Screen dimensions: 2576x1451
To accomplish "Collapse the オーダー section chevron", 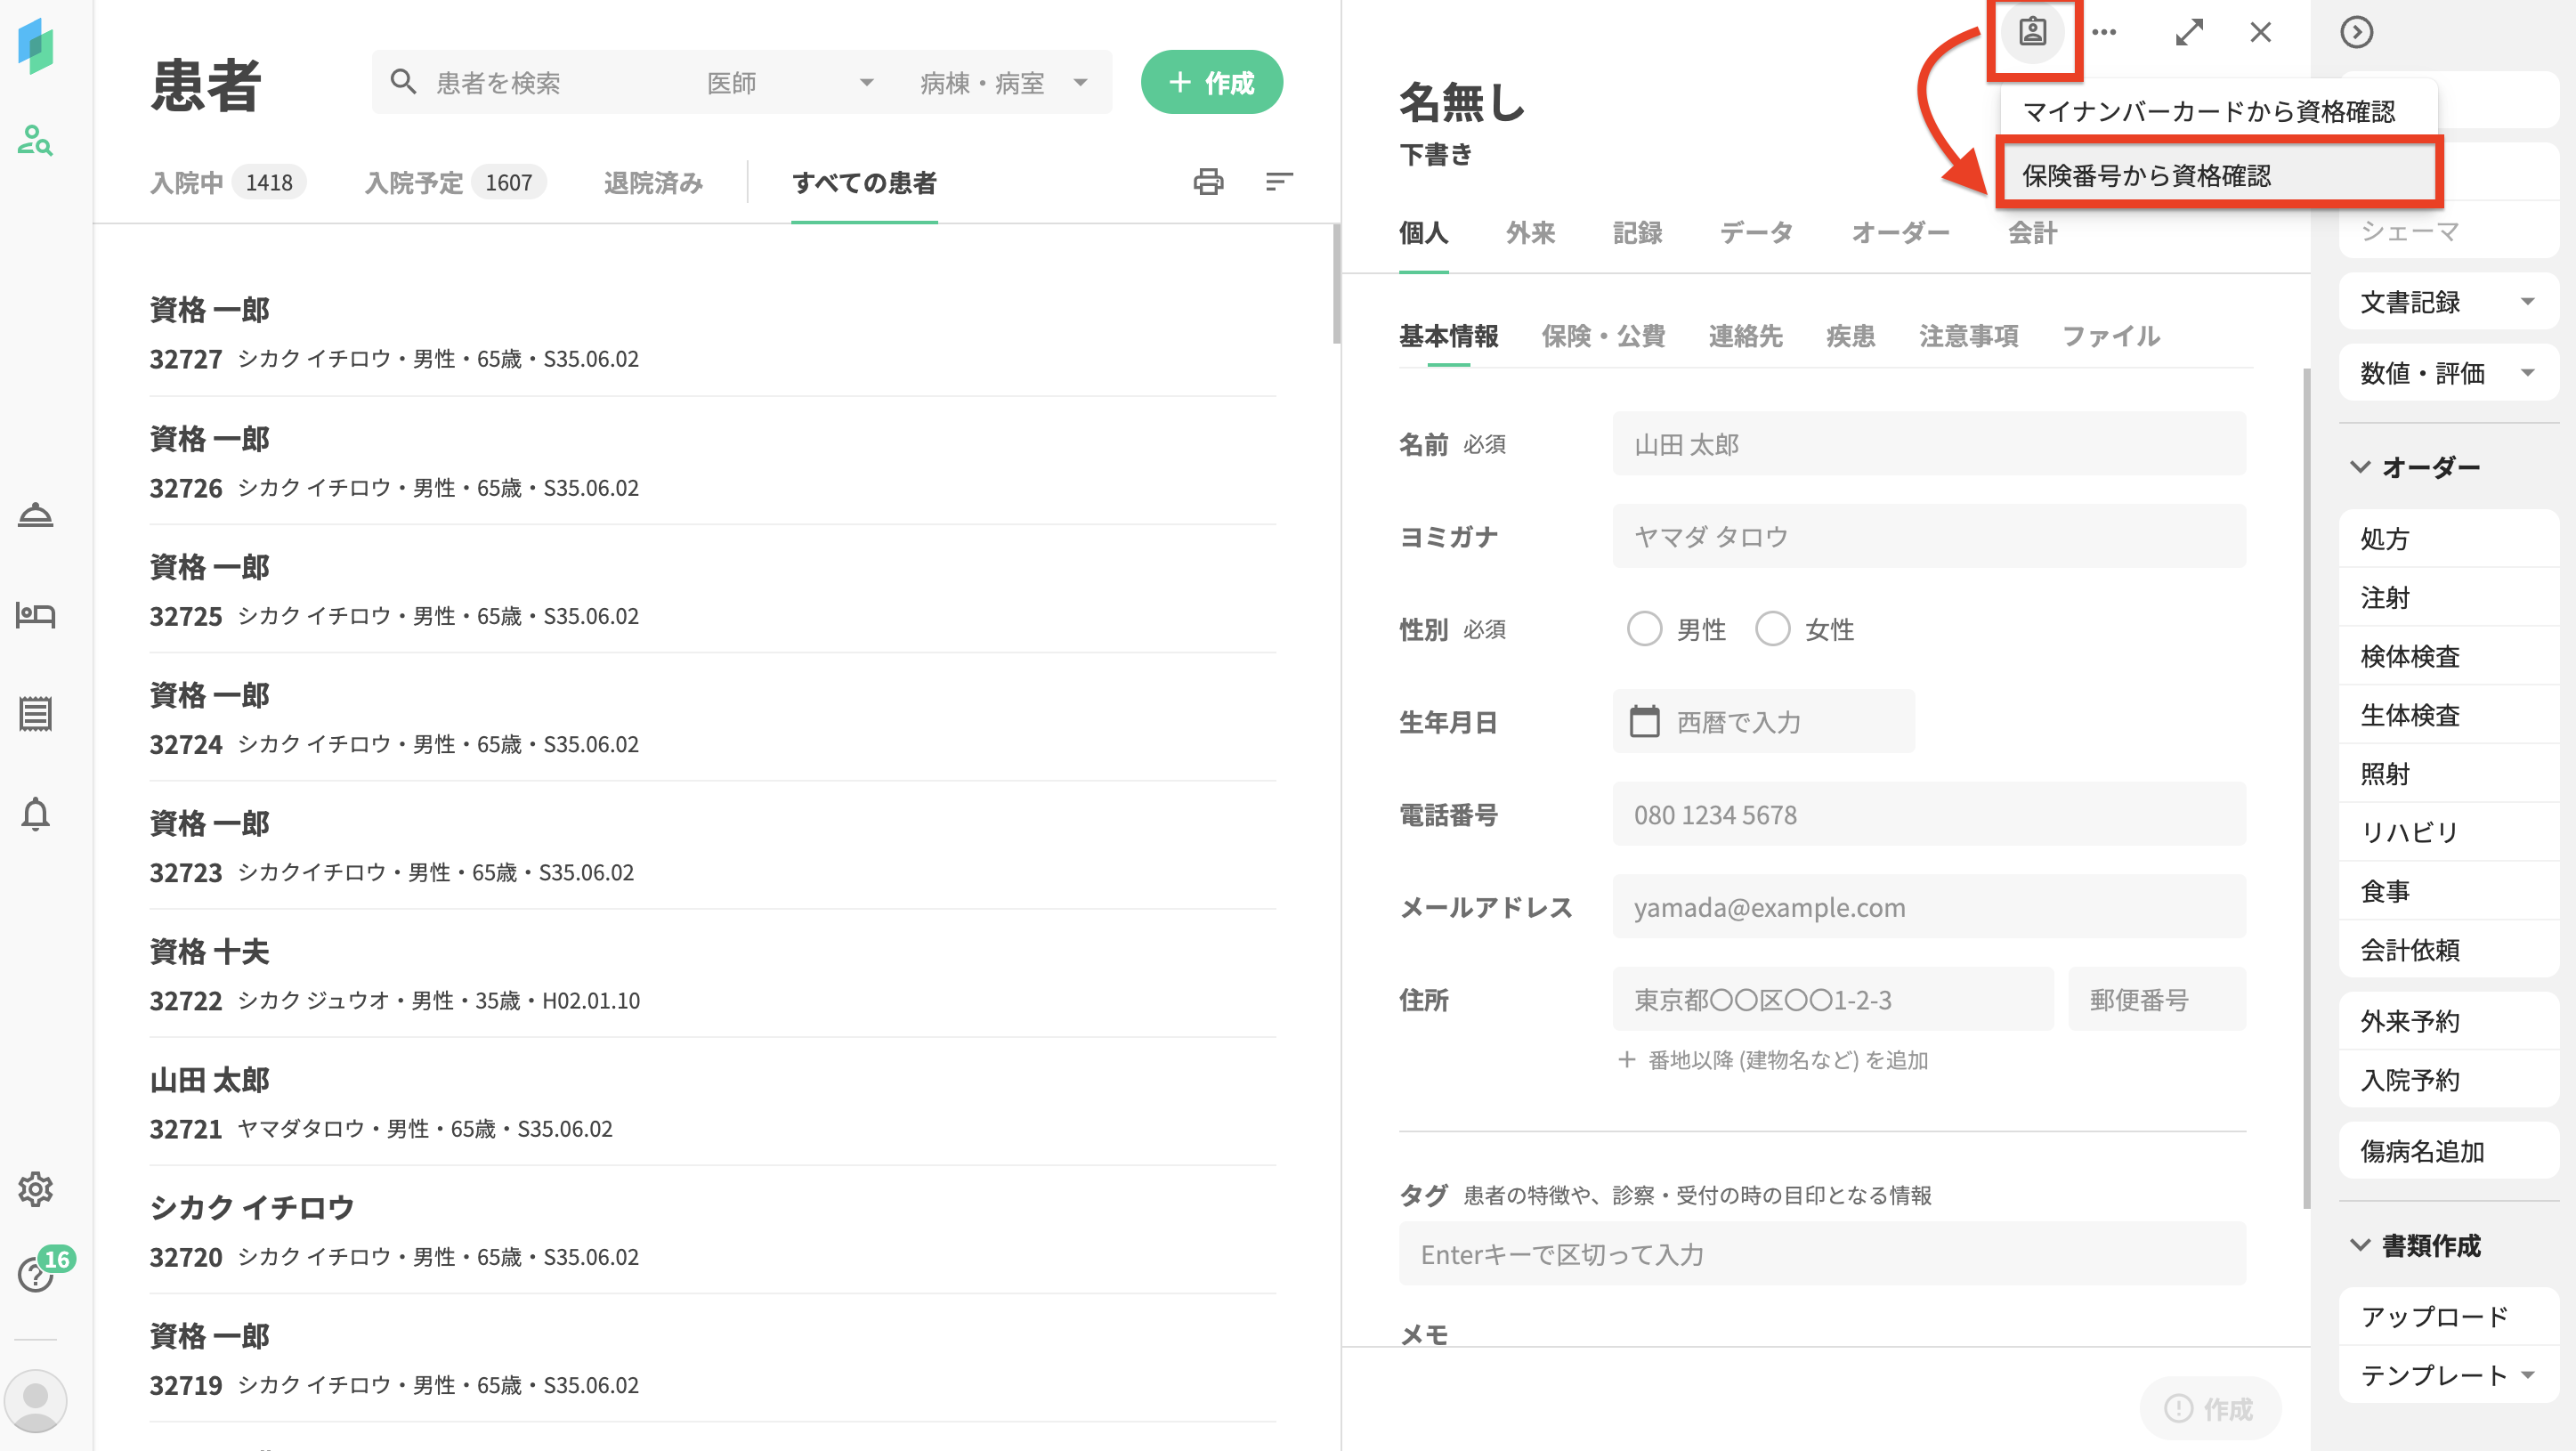I will click(2360, 467).
